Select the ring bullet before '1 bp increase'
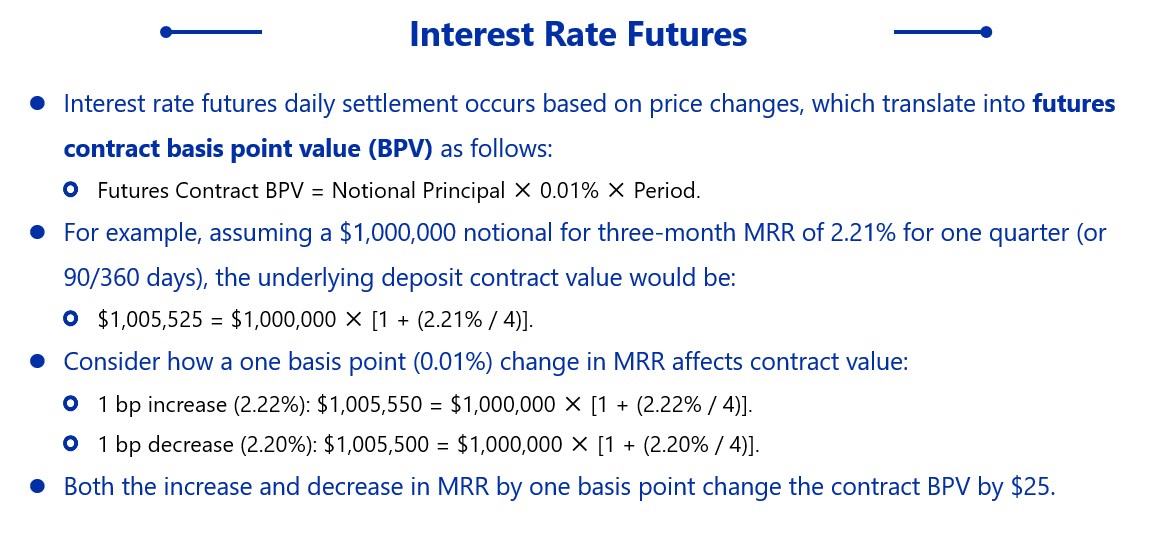The height and width of the screenshot is (554, 1169). [71, 404]
